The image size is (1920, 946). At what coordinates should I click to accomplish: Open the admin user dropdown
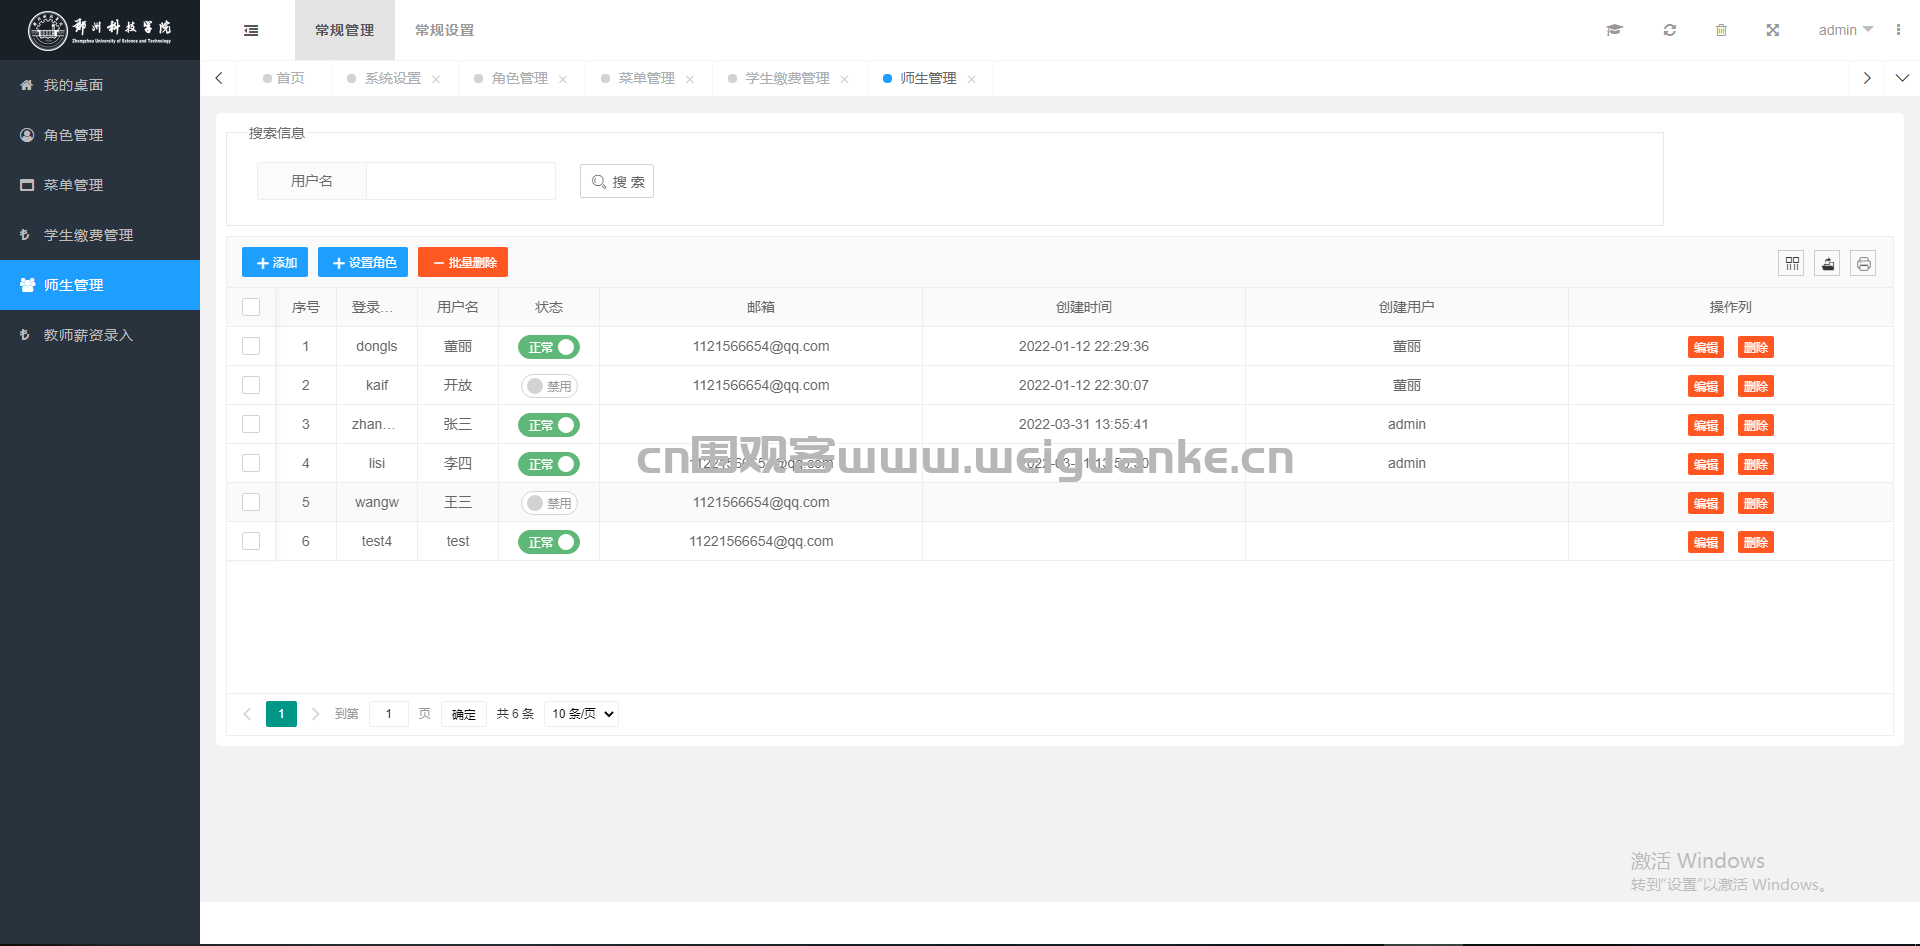point(1845,30)
